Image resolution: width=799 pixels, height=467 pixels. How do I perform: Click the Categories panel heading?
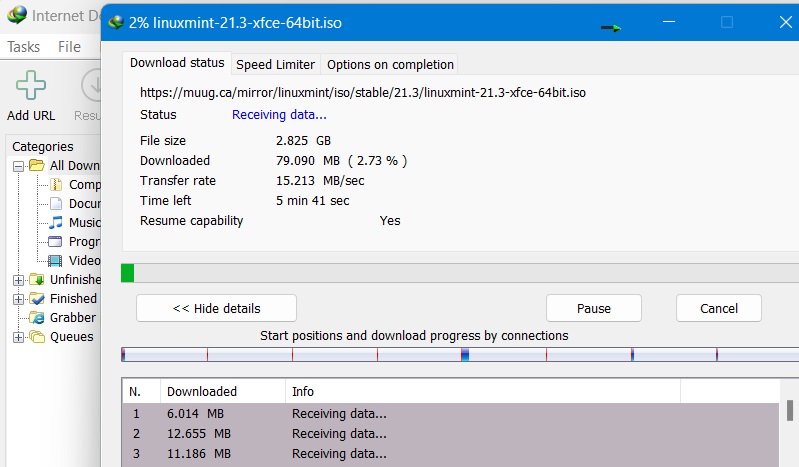(43, 147)
